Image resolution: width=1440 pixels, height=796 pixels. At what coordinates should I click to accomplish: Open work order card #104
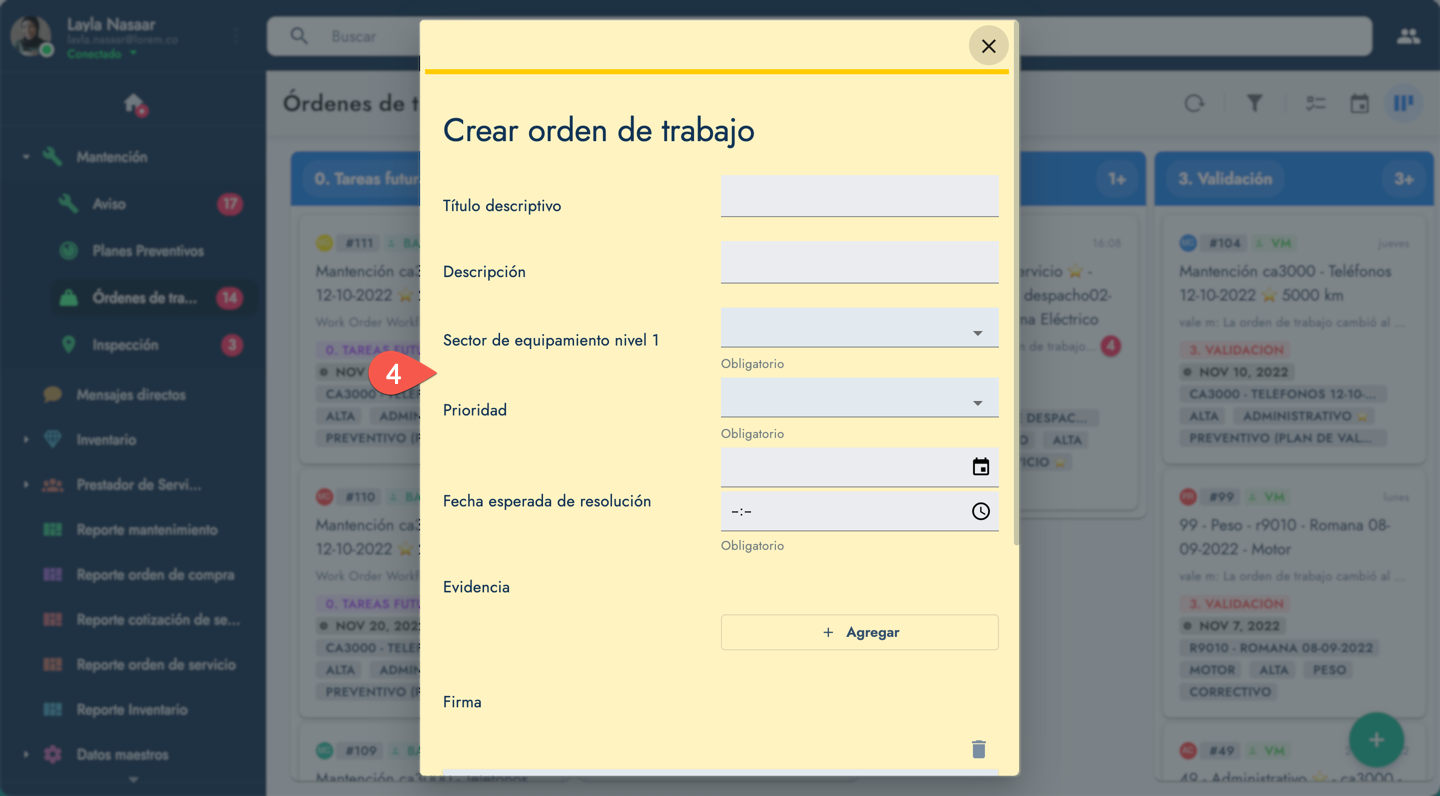[1294, 340]
